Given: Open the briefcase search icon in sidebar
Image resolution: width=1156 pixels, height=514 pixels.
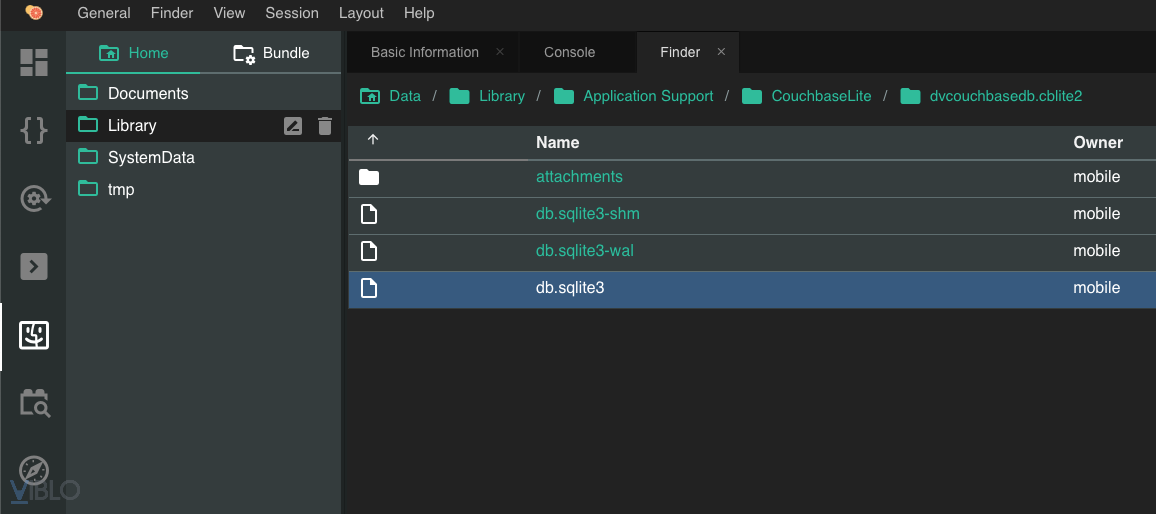Looking at the screenshot, I should (34, 402).
